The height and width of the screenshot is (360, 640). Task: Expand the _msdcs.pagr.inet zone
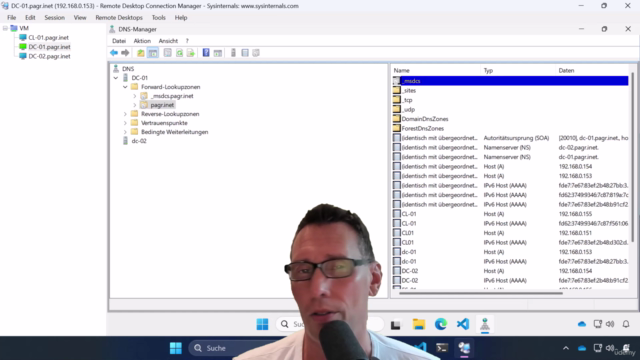(135, 96)
